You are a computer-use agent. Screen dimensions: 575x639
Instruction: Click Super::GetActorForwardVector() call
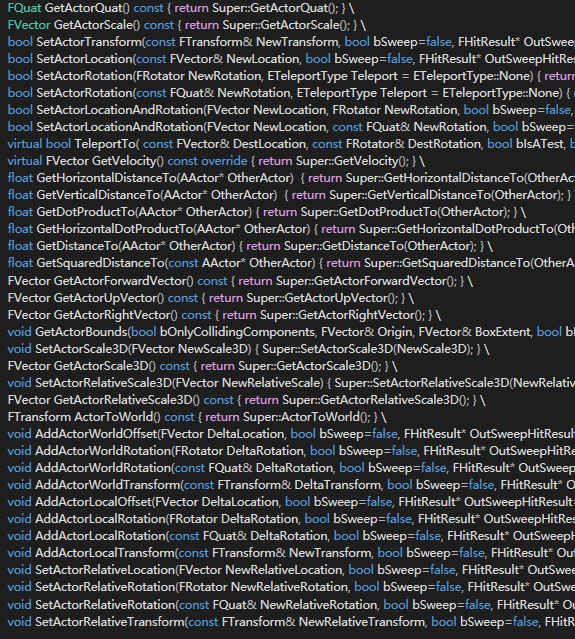[366, 281]
